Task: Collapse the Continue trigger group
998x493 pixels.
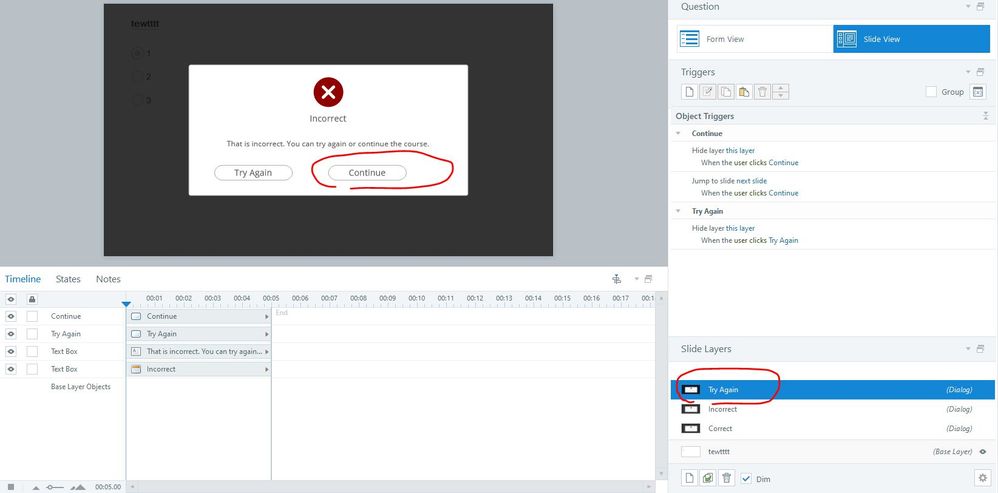Action: (x=678, y=134)
